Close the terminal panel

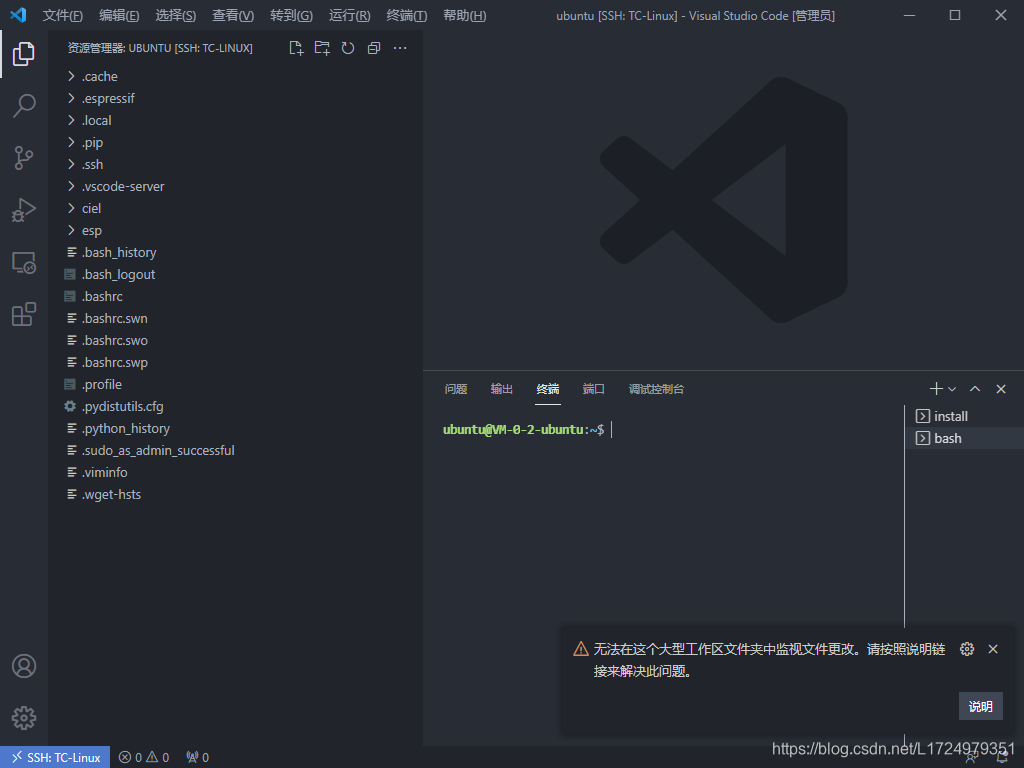1001,389
